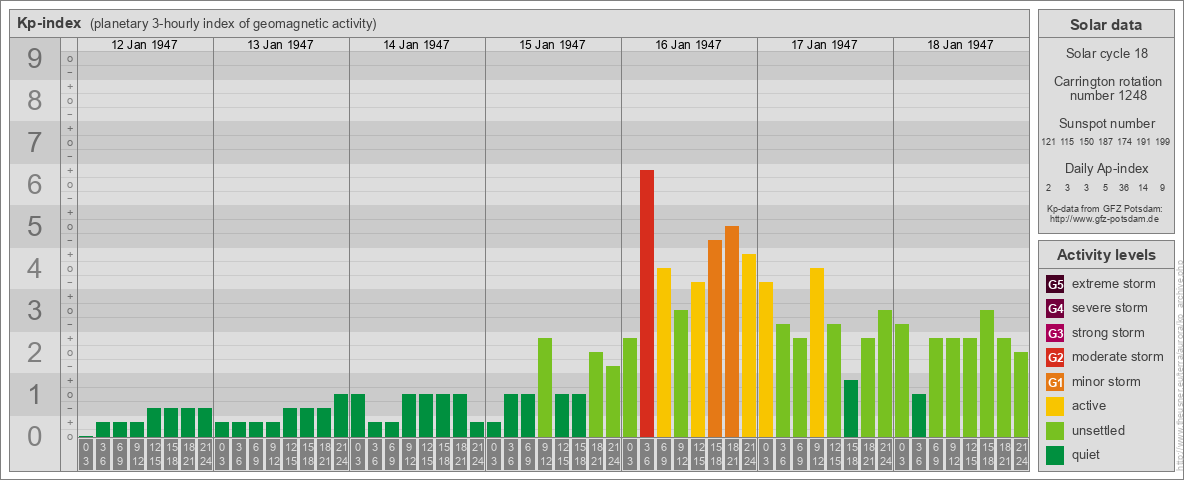Click the 'strong storm' legend label
The image size is (1184, 480).
[x=1108, y=333]
